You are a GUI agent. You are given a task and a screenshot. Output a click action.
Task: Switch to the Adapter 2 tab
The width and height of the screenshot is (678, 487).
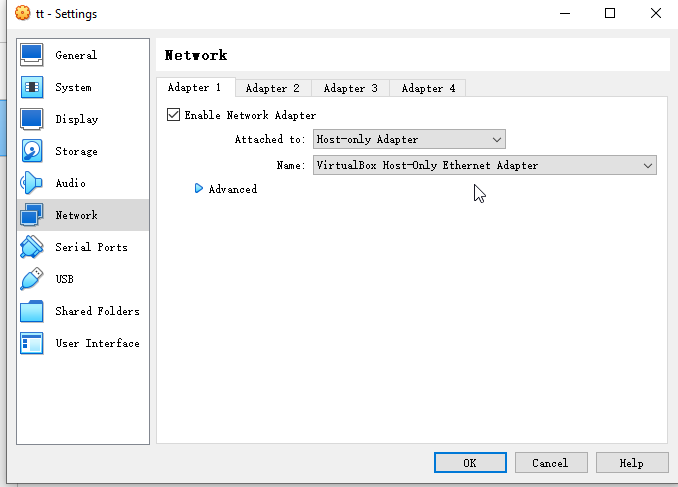[x=273, y=88]
